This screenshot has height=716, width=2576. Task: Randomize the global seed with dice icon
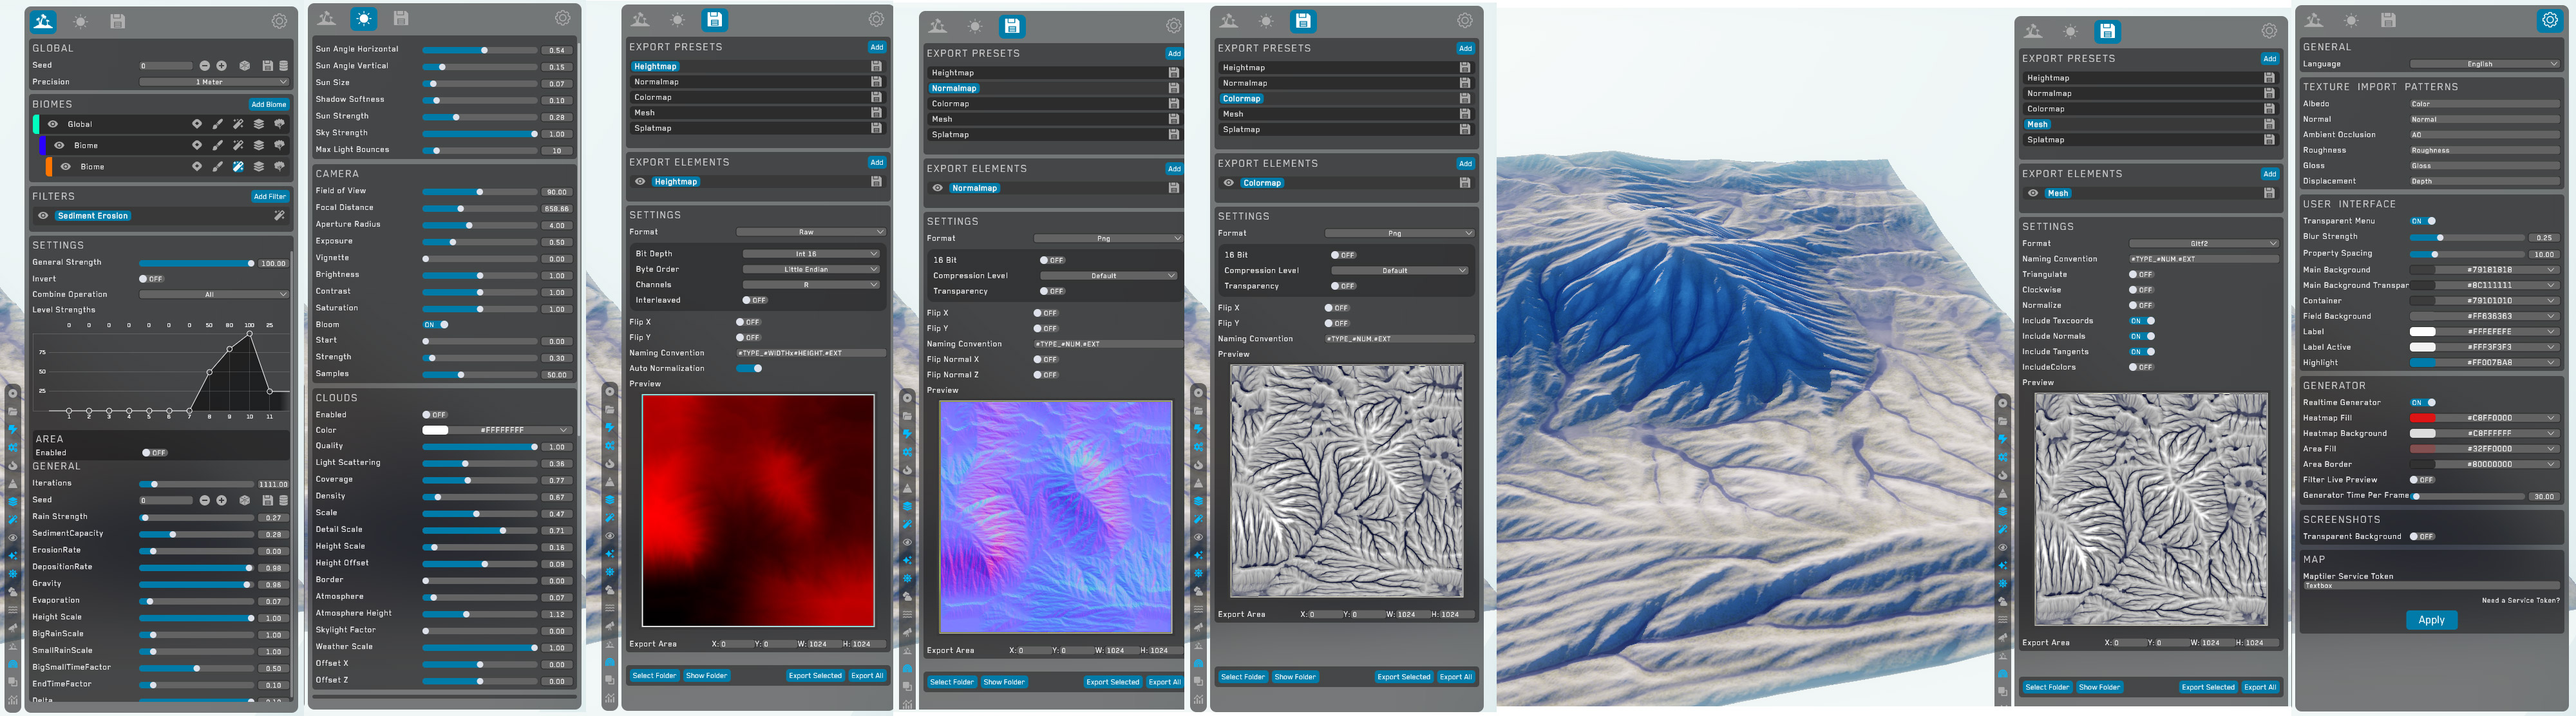click(244, 66)
